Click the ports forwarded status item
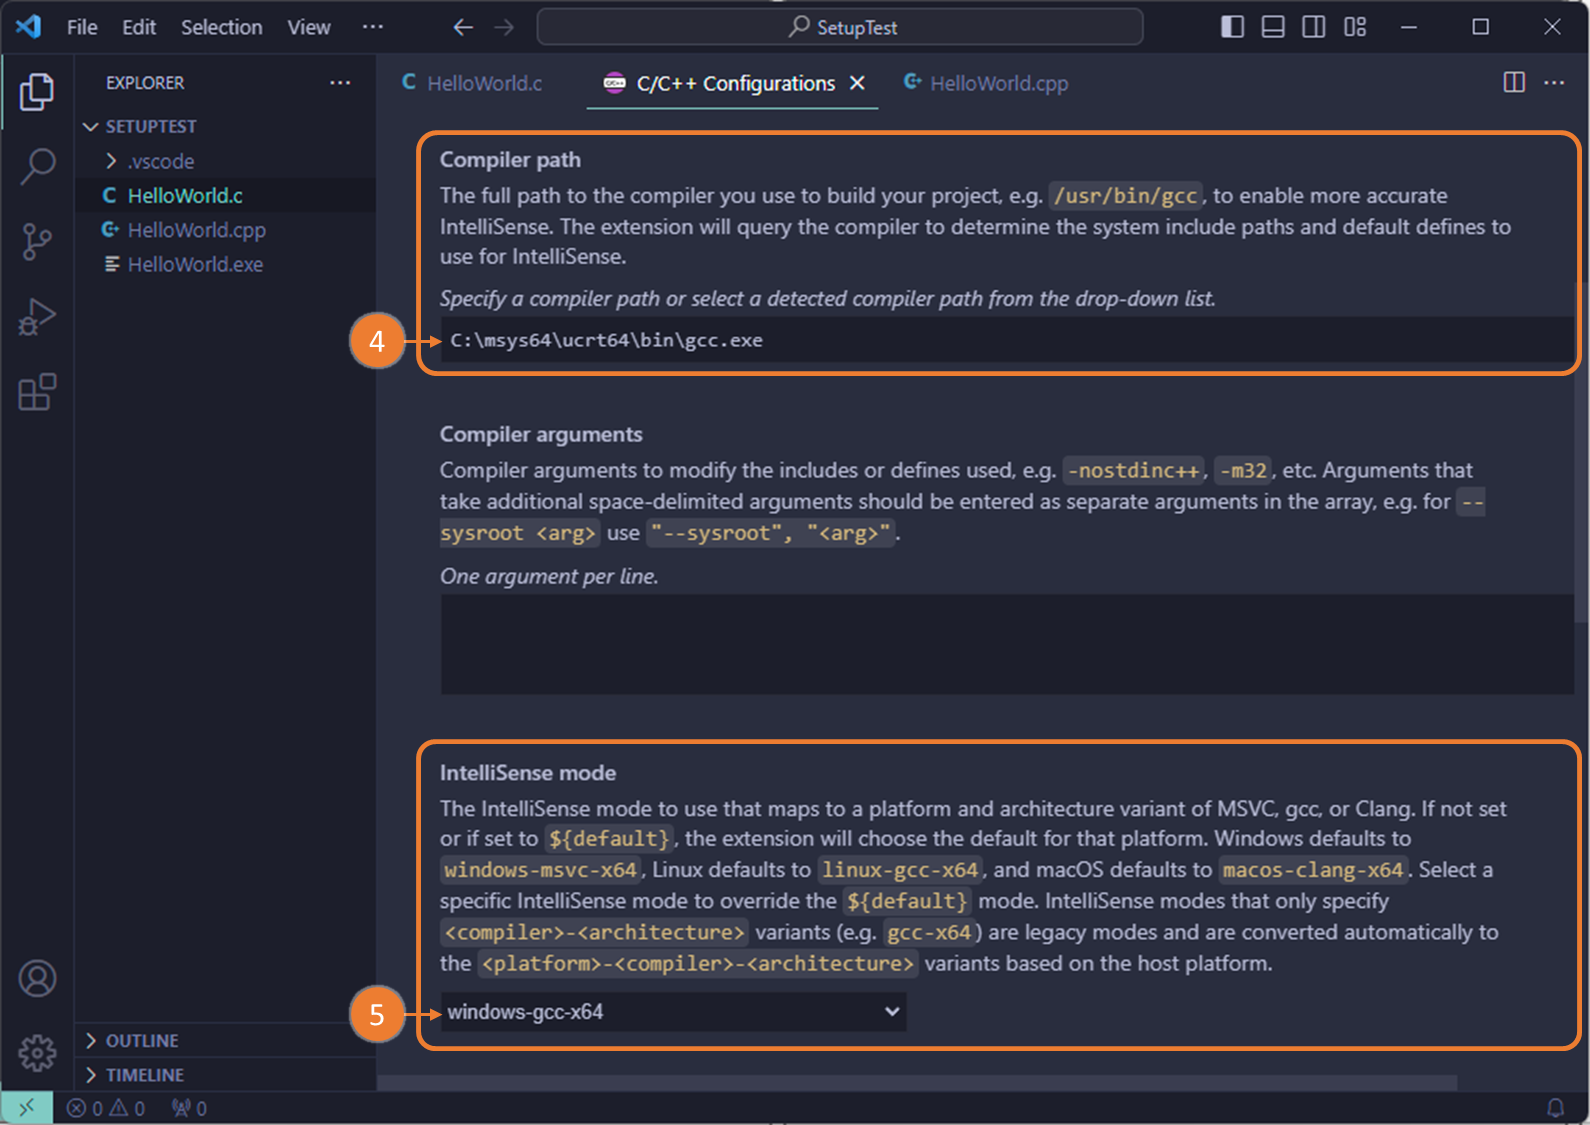The image size is (1590, 1125). point(189,1108)
